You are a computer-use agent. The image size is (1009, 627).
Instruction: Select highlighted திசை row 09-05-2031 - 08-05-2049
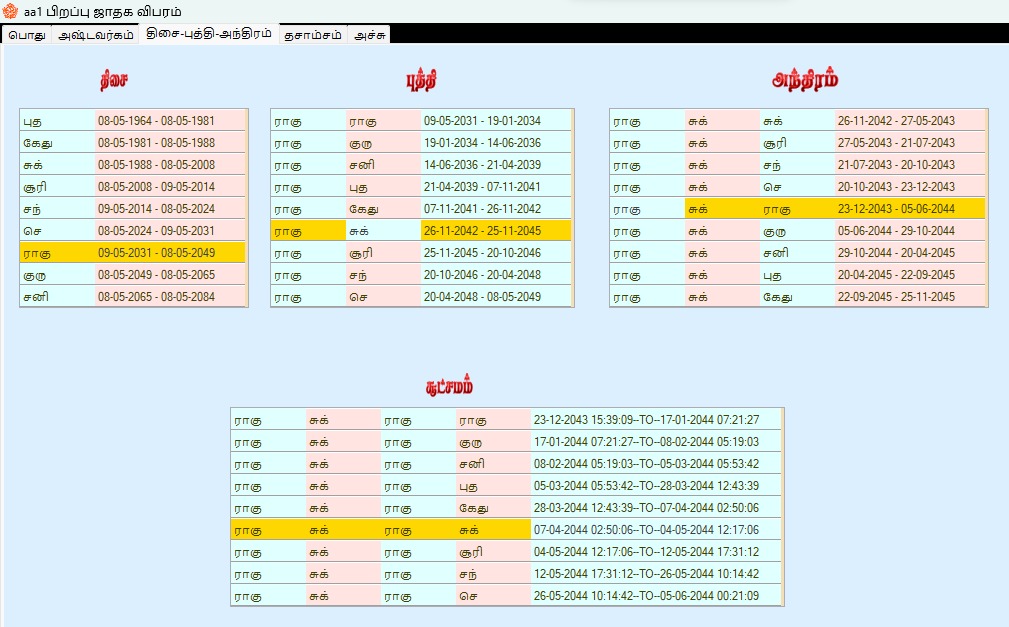[133, 252]
